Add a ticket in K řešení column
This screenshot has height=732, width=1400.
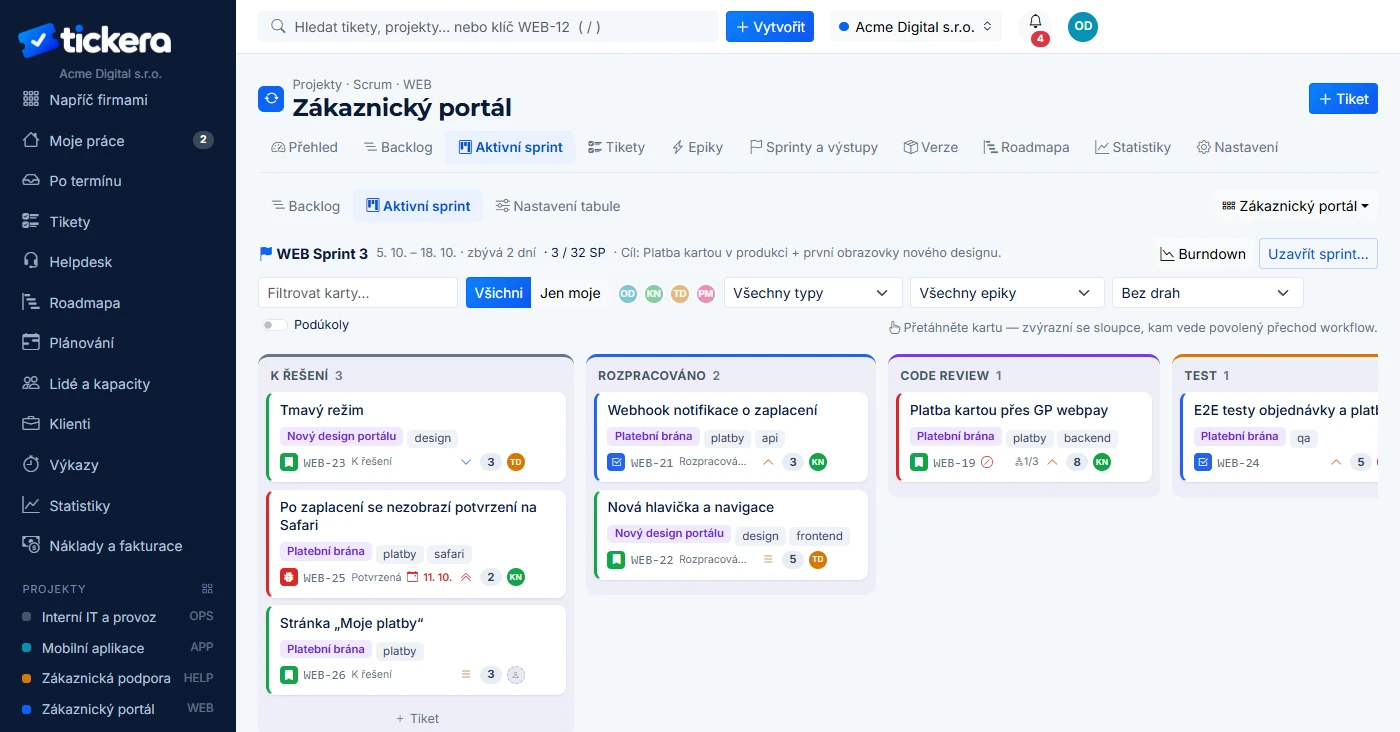(x=416, y=718)
